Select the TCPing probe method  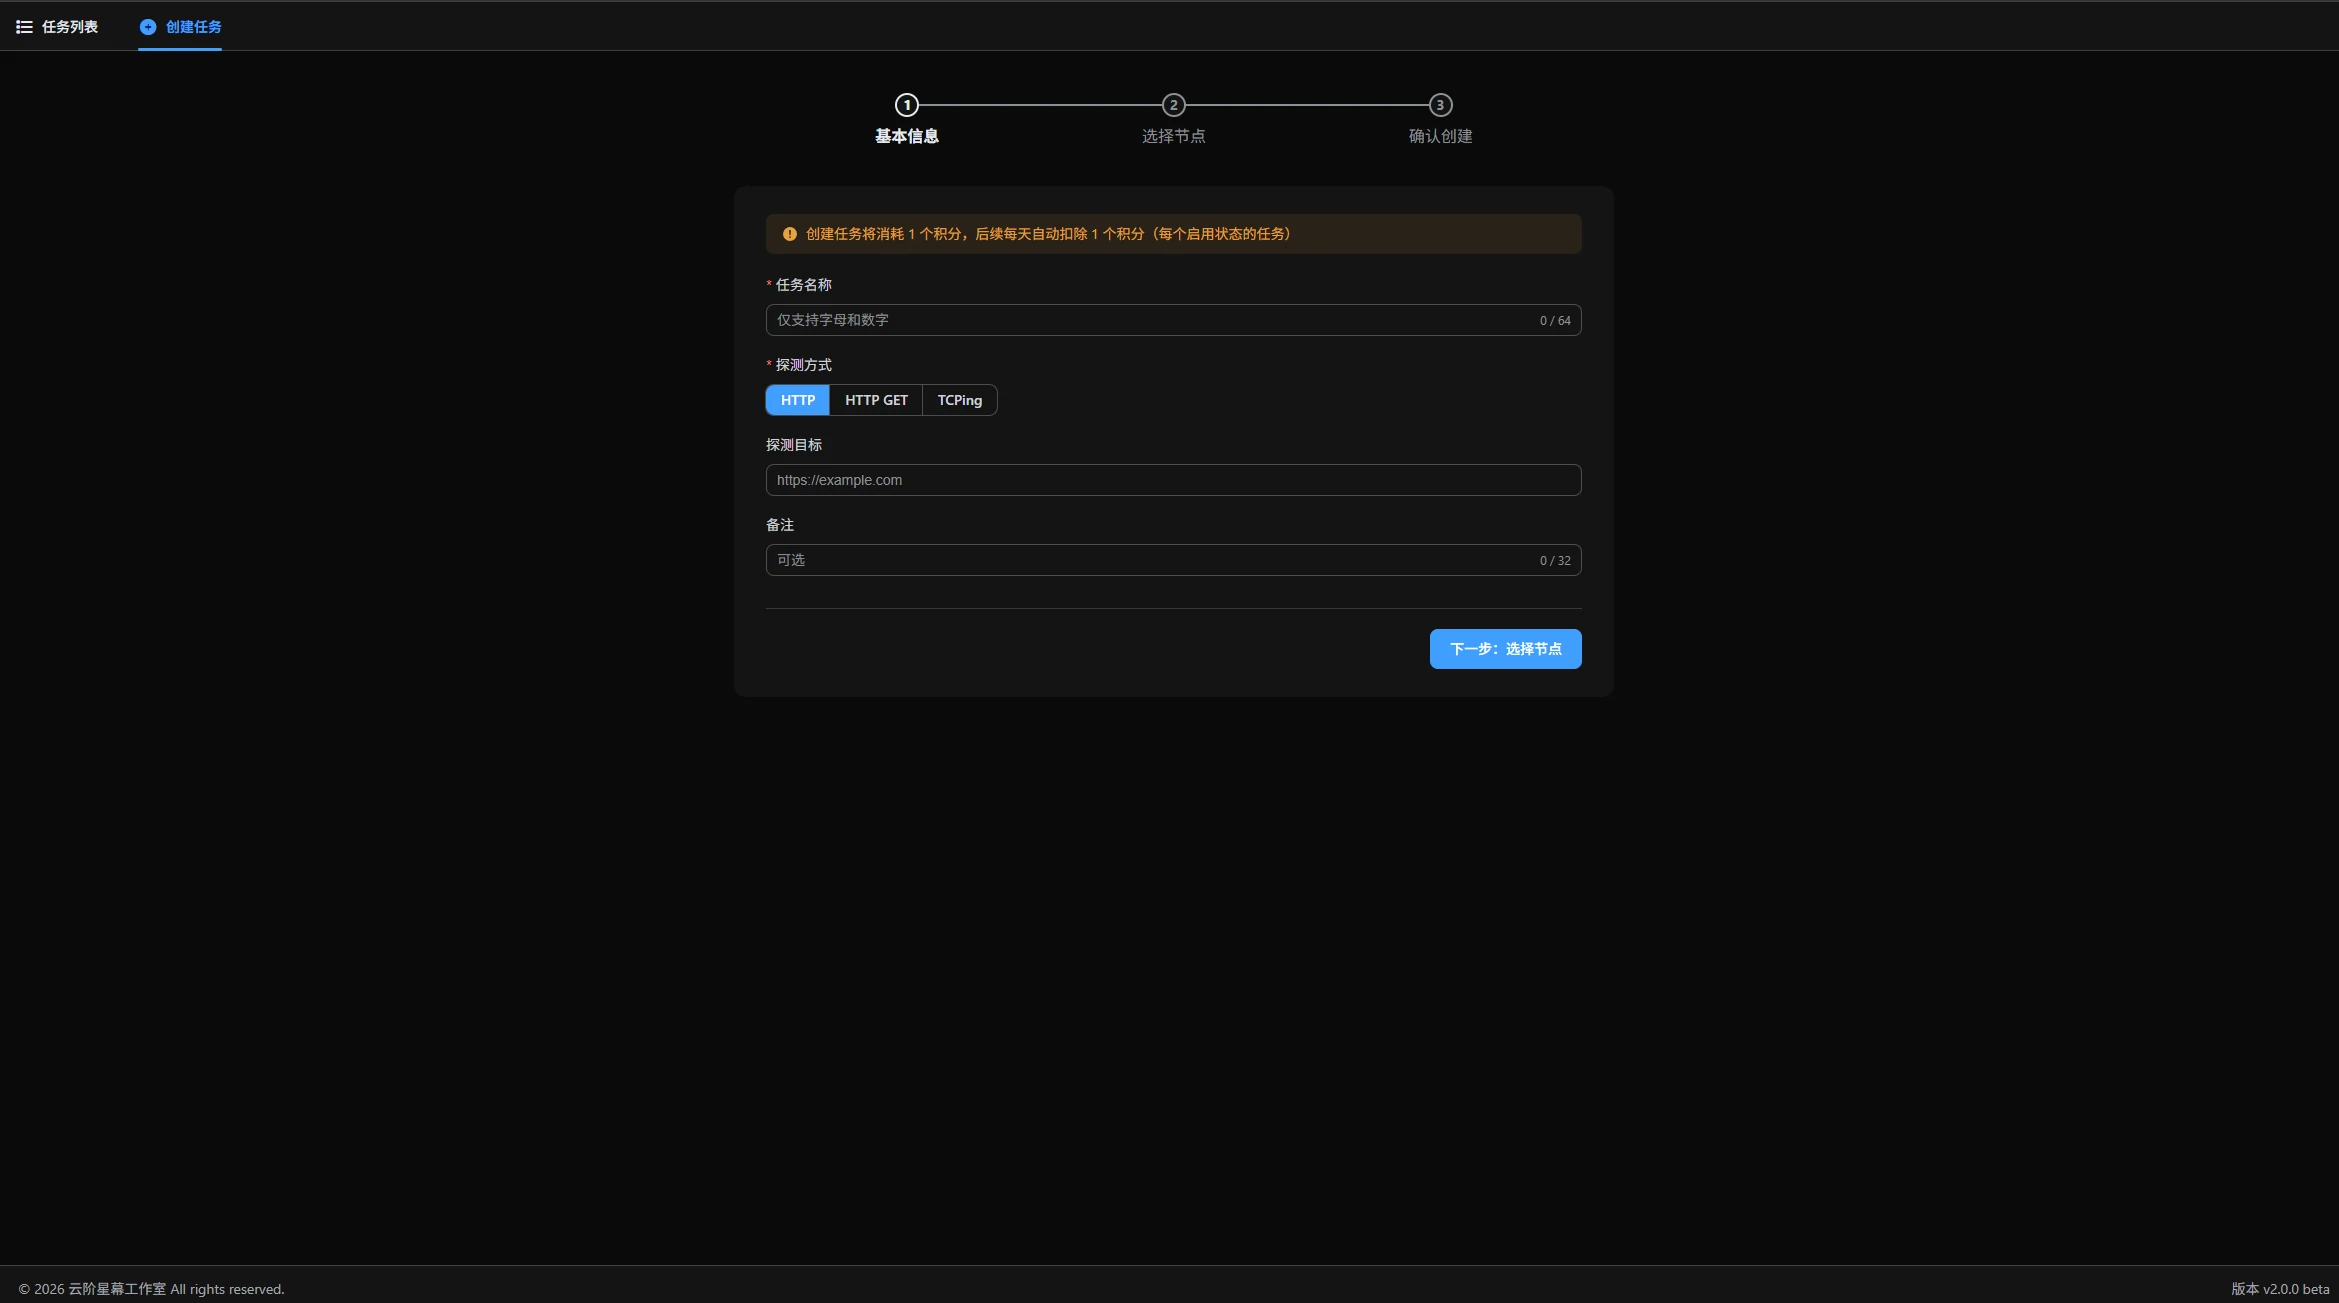(959, 400)
